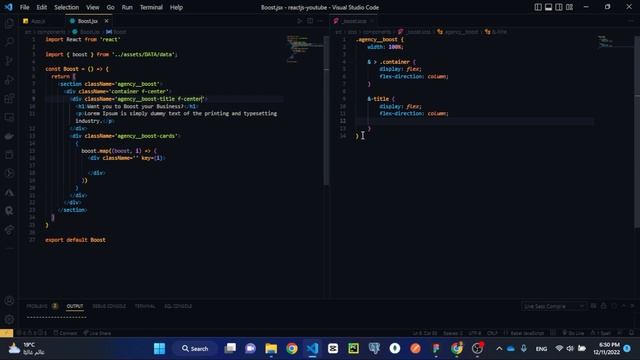This screenshot has width=640, height=360.
Task: Clear the output panel
Action: point(594,306)
